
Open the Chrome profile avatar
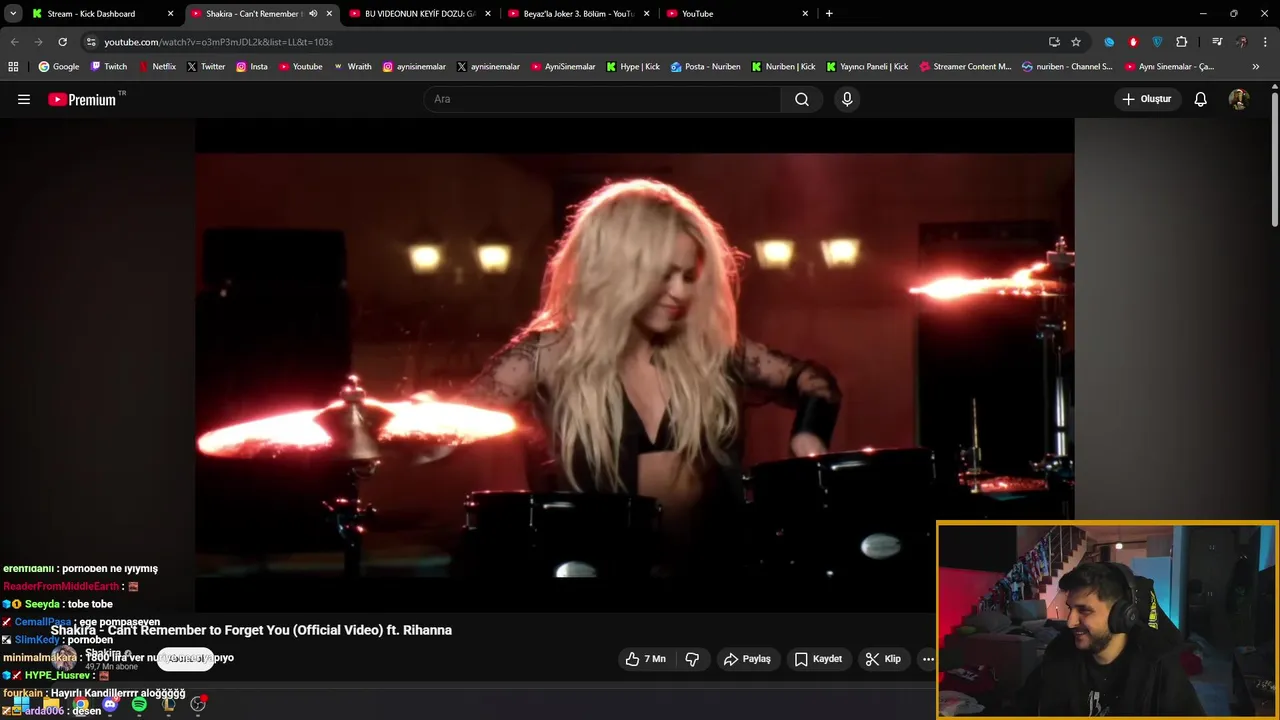click(1241, 42)
